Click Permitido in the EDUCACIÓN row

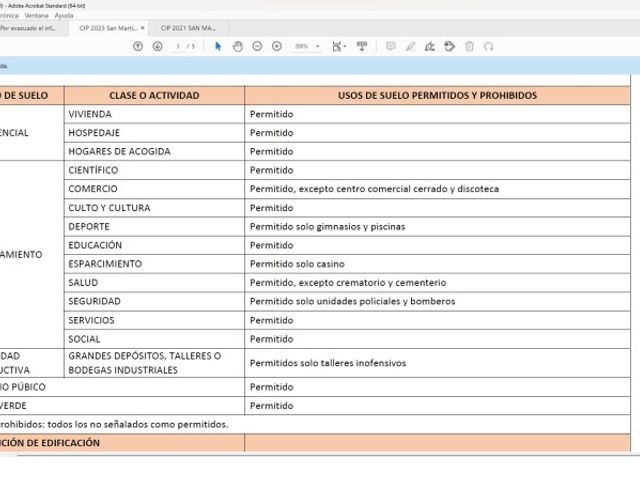pyautogui.click(x=271, y=245)
